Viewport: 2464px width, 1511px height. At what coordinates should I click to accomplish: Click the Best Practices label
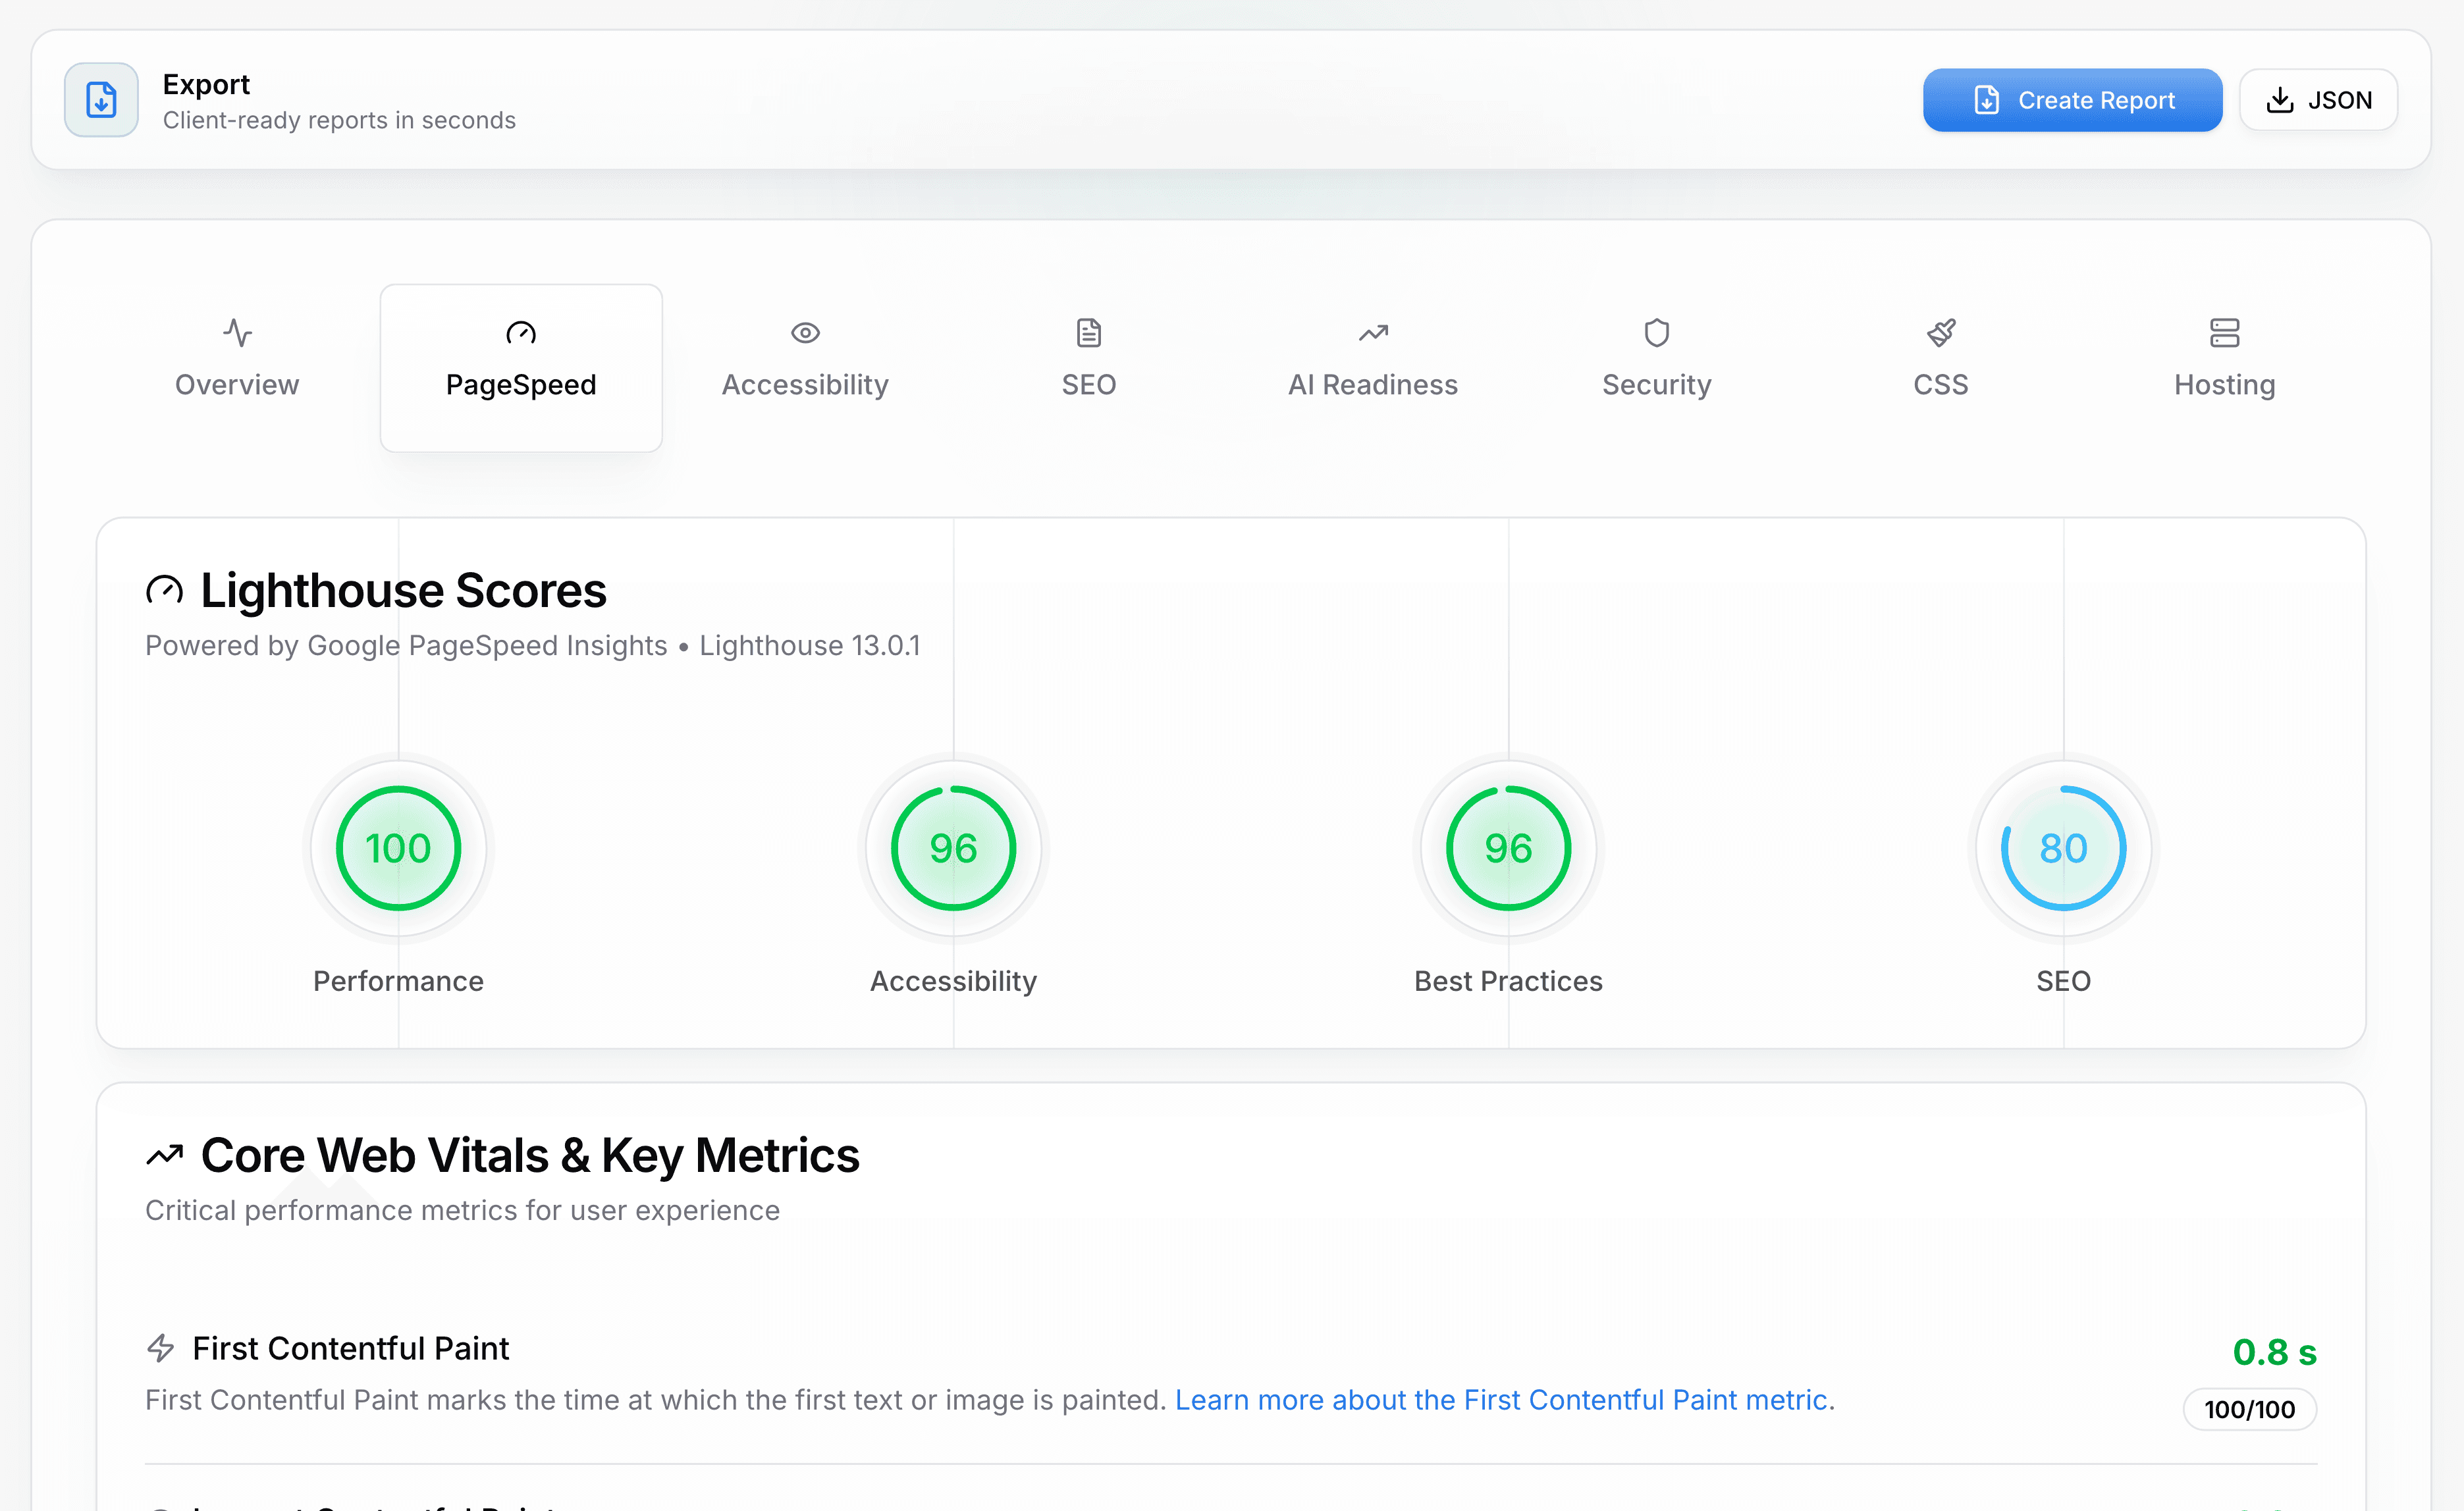[1508, 981]
